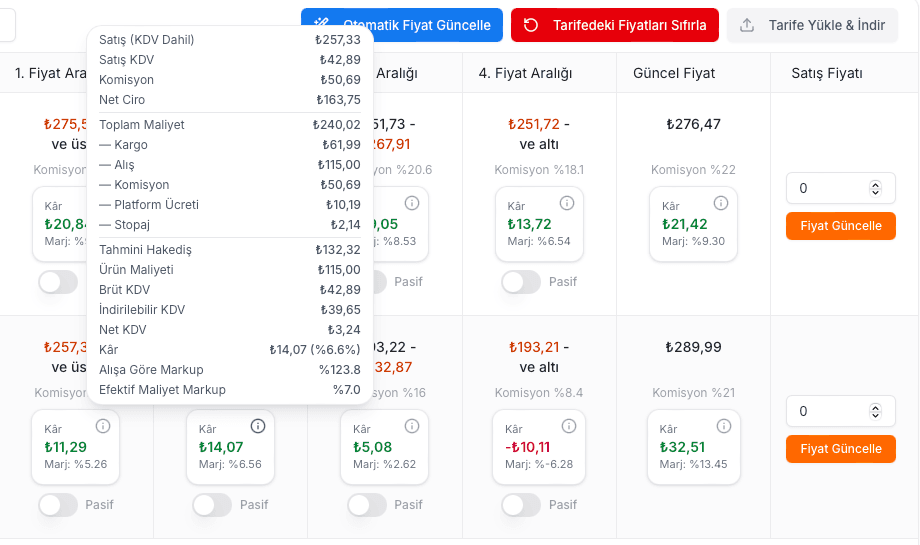Increment first row Satış Fiyatı stepper
The image size is (920, 545).
coord(875,185)
